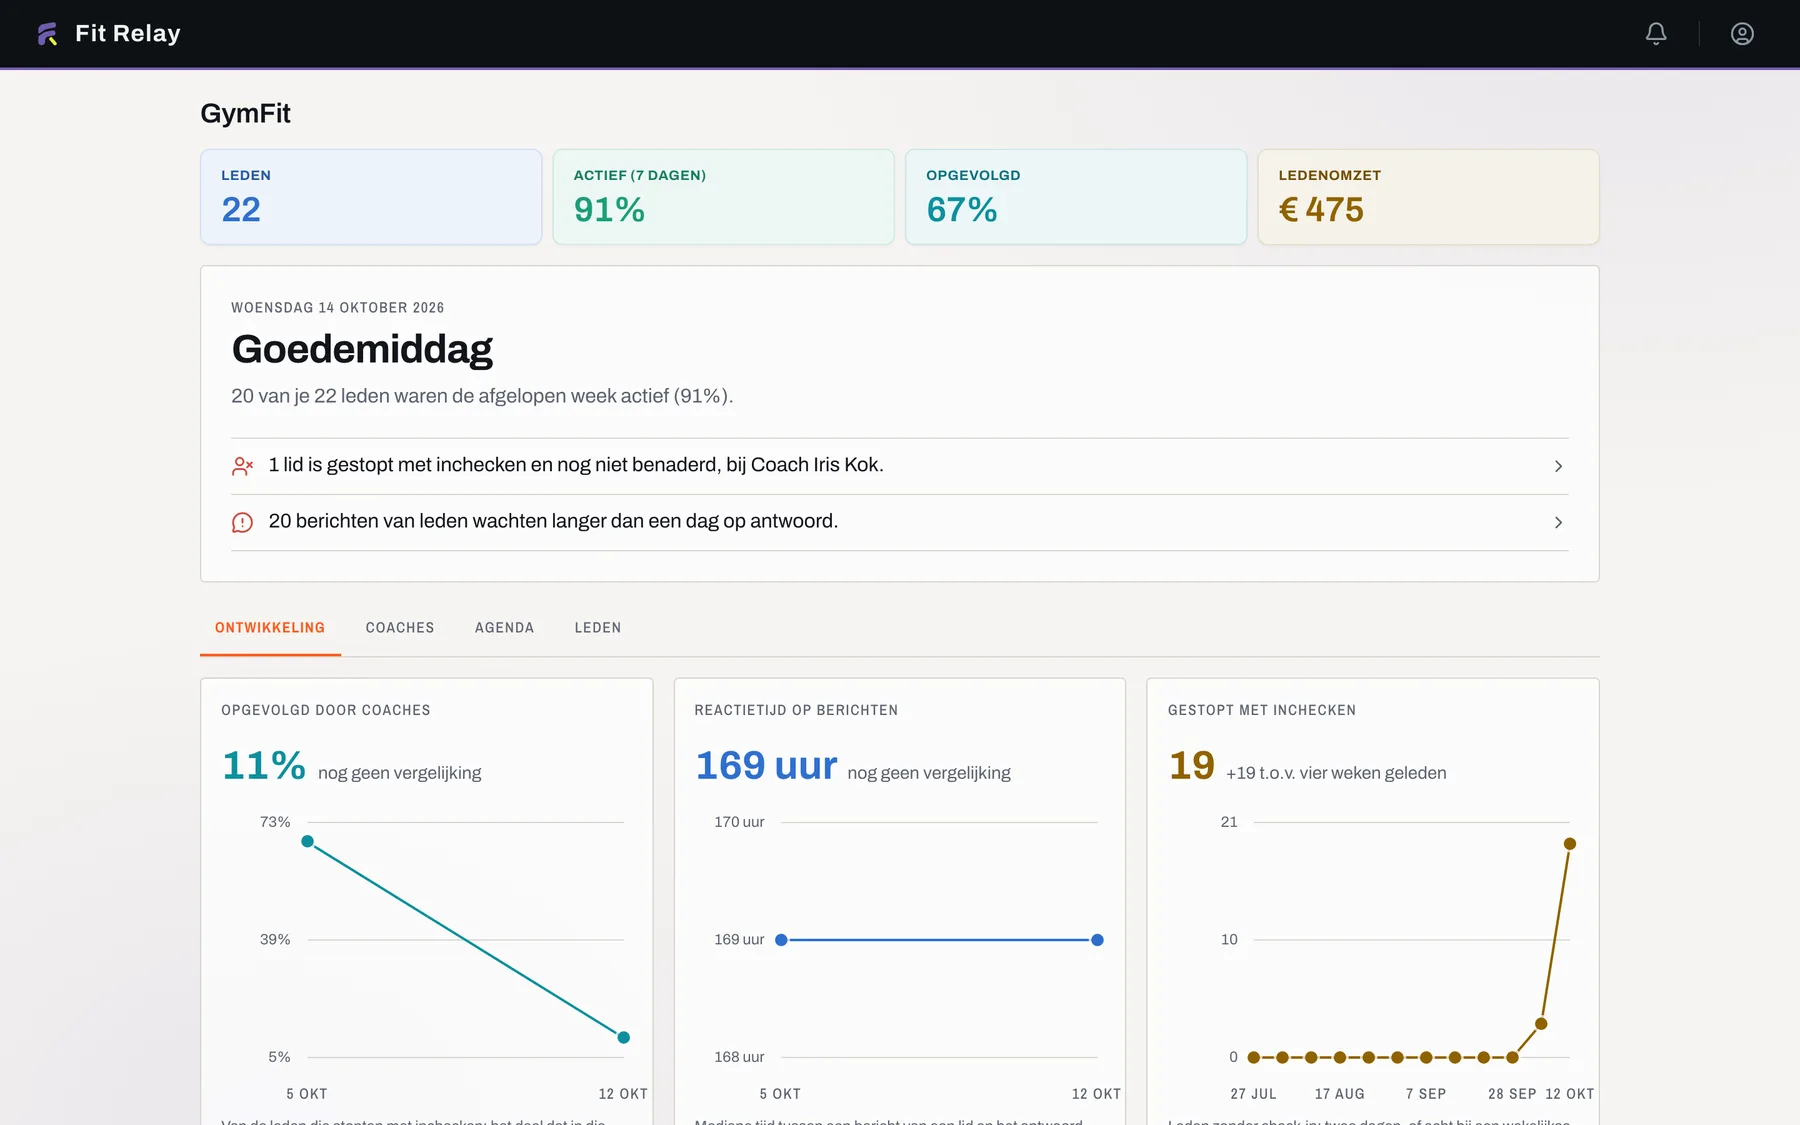Open the user account profile icon
1800x1125 pixels.
coord(1742,34)
